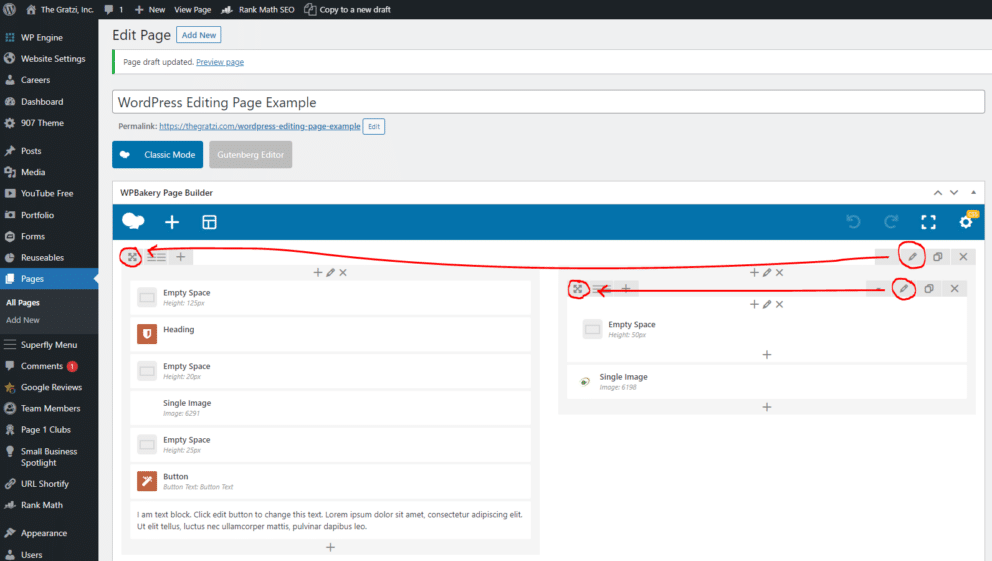This screenshot has height=561, width=992.
Task: Move WPBakery panel down with chevron
Action: coord(954,192)
